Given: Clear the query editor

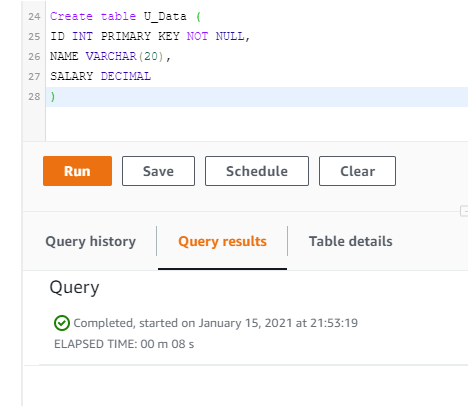Looking at the screenshot, I should (357, 171).
